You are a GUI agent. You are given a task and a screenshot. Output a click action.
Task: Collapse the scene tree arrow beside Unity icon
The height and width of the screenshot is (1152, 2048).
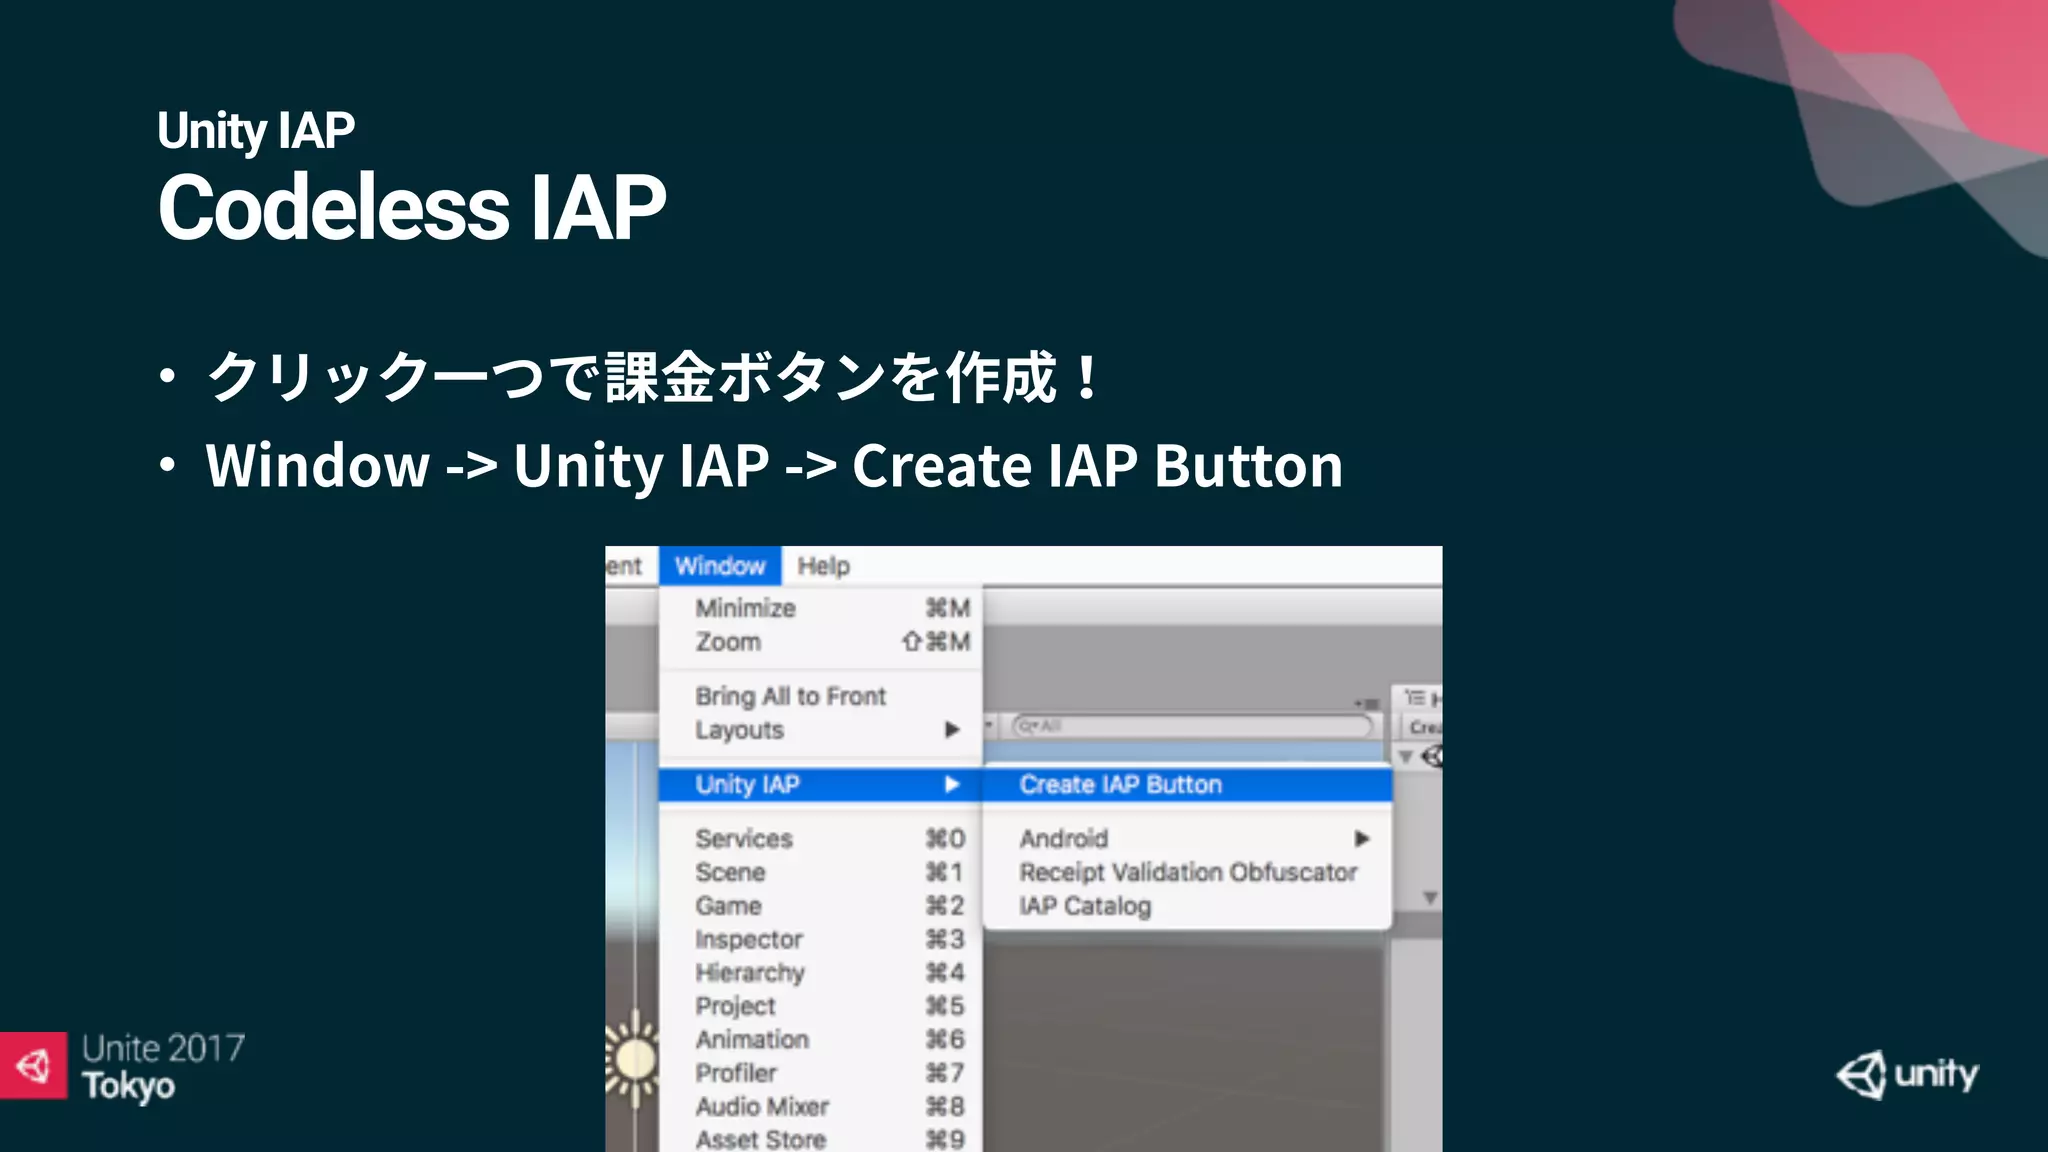pos(1406,757)
